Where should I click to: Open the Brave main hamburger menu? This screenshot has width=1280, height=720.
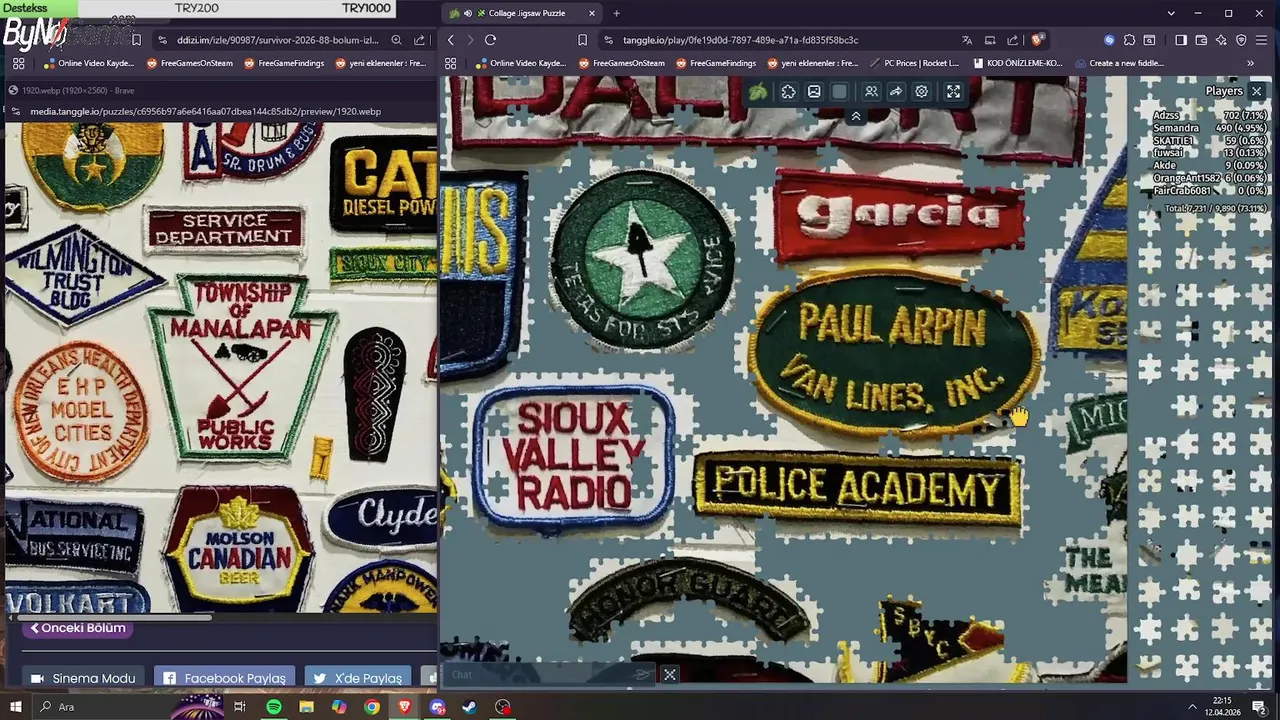[x=1262, y=40]
